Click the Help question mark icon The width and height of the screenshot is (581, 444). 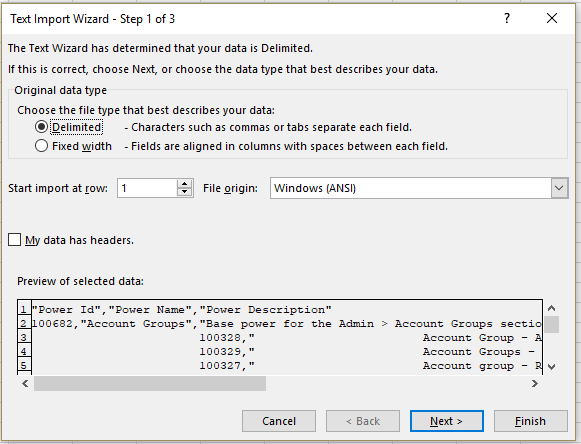point(507,18)
